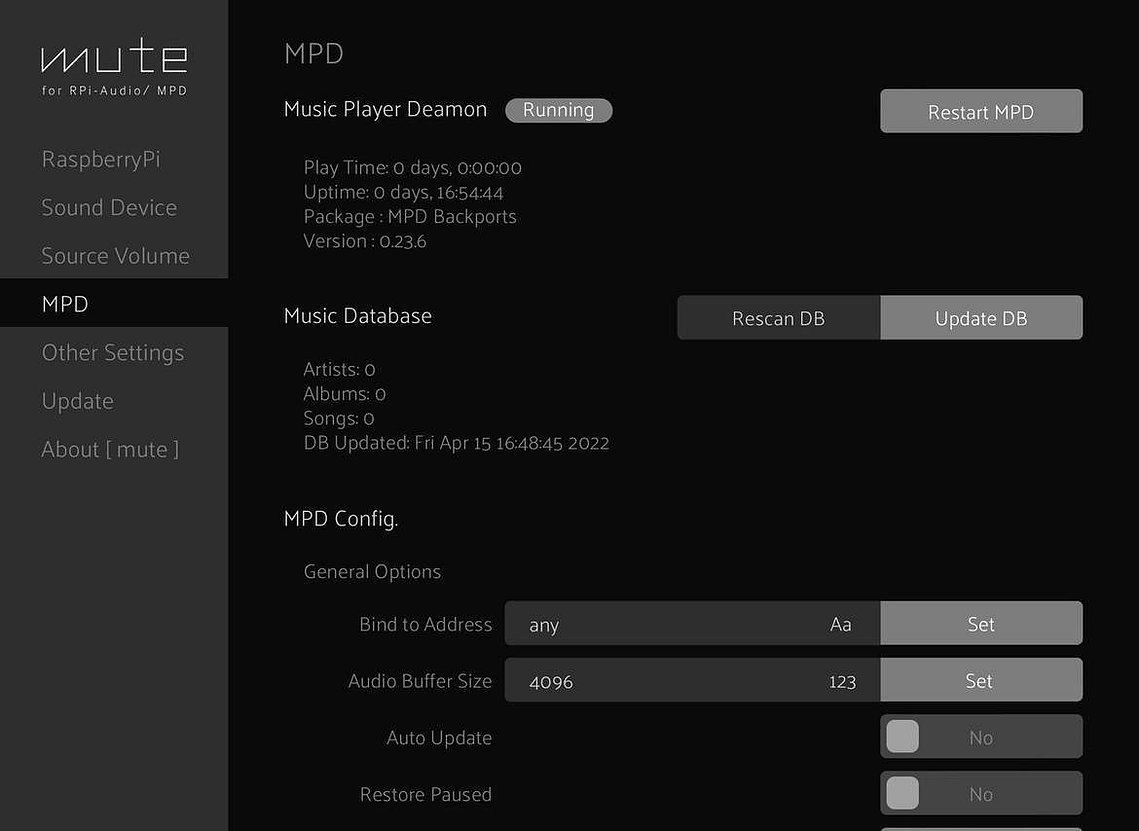Image resolution: width=1139 pixels, height=831 pixels.
Task: Click Set for Bind to Address
Action: click(981, 623)
